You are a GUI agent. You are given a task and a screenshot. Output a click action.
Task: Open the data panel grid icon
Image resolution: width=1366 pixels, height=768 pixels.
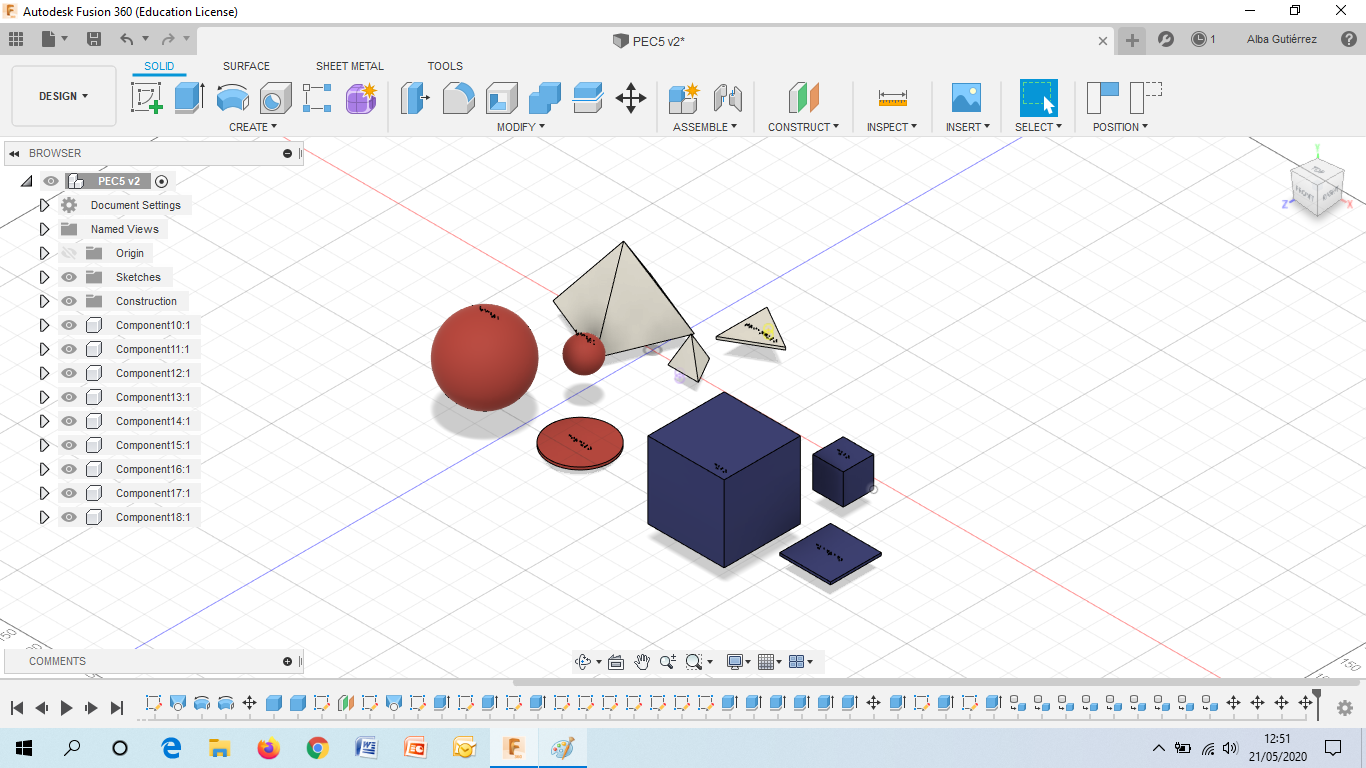pos(16,39)
